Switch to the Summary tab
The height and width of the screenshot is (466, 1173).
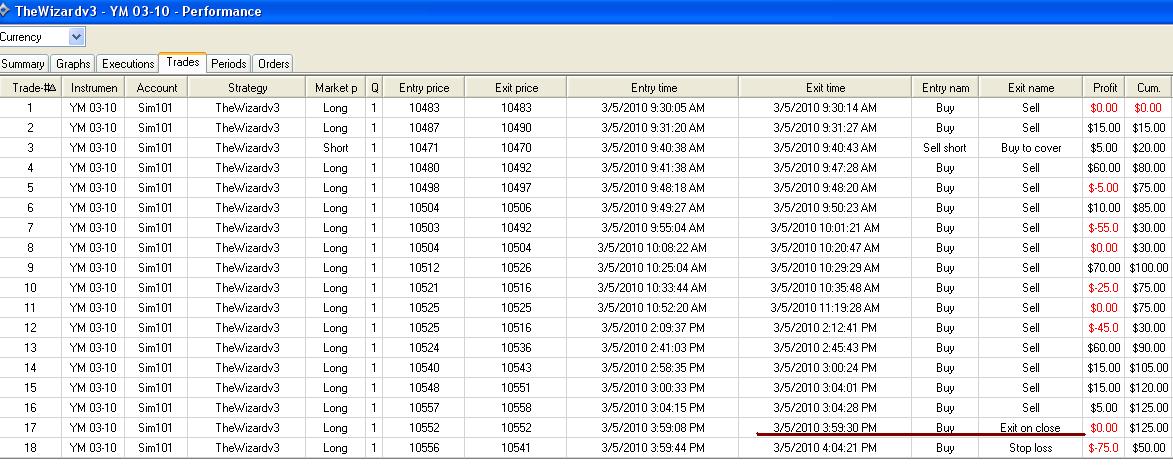click(23, 64)
